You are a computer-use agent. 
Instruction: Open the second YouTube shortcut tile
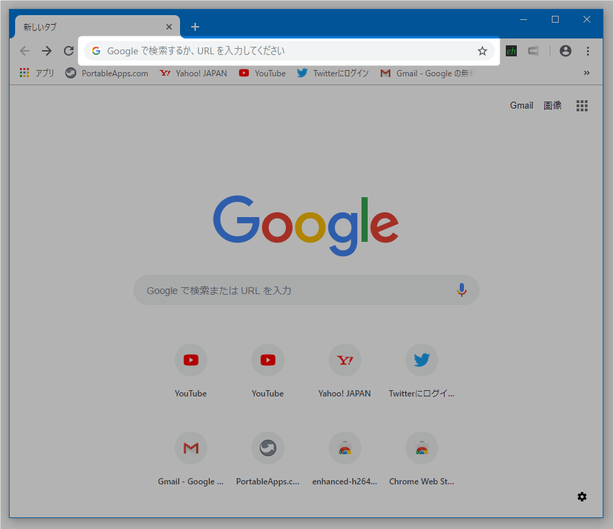tap(268, 369)
